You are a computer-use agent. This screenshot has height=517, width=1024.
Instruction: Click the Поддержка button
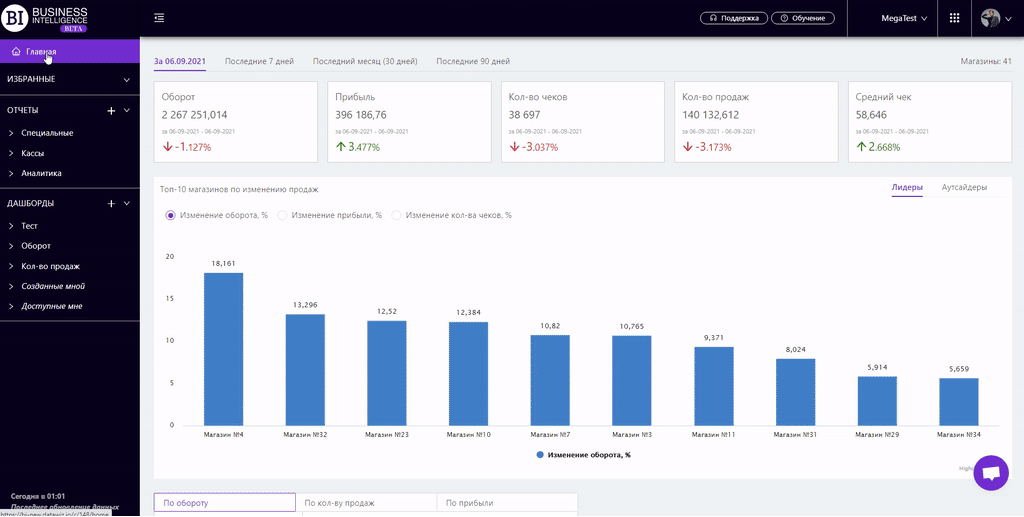[734, 18]
